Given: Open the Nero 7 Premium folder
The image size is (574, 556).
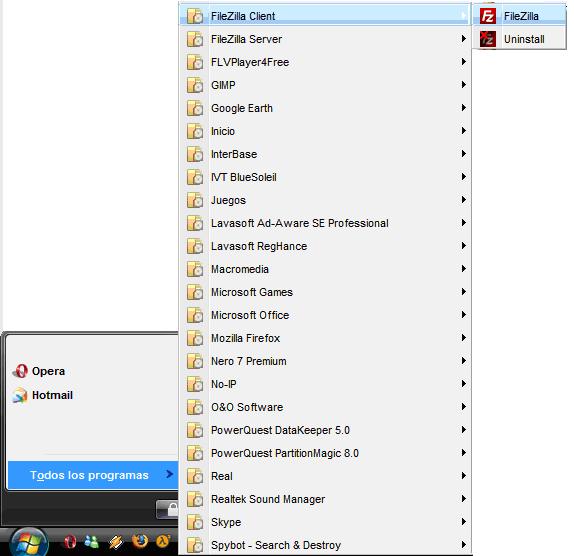Looking at the screenshot, I should 325,361.
